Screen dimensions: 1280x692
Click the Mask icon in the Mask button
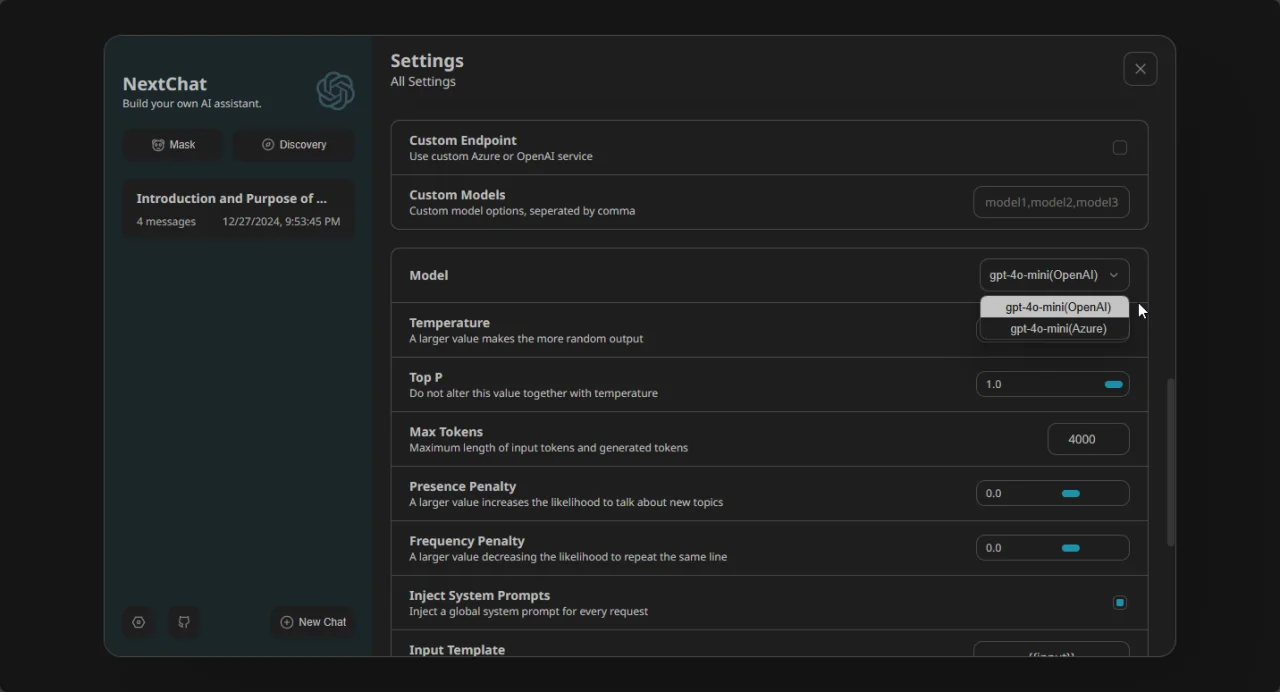coord(158,145)
